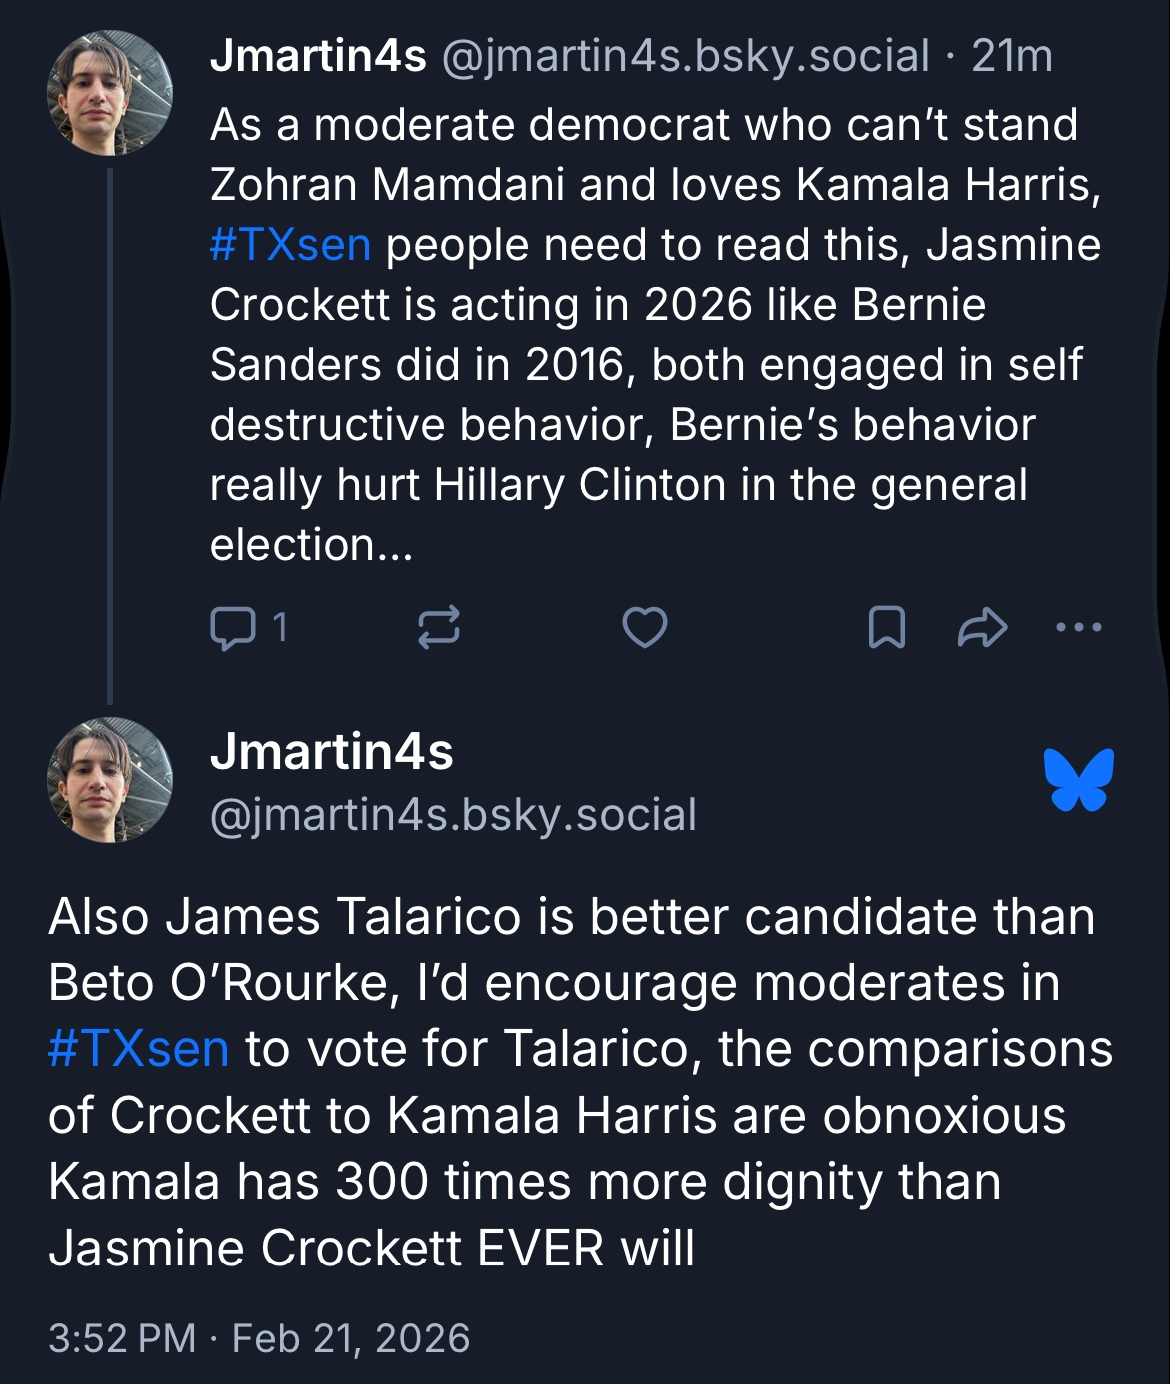Bookmark the parent post
The width and height of the screenshot is (1170, 1384).
pos(886,628)
